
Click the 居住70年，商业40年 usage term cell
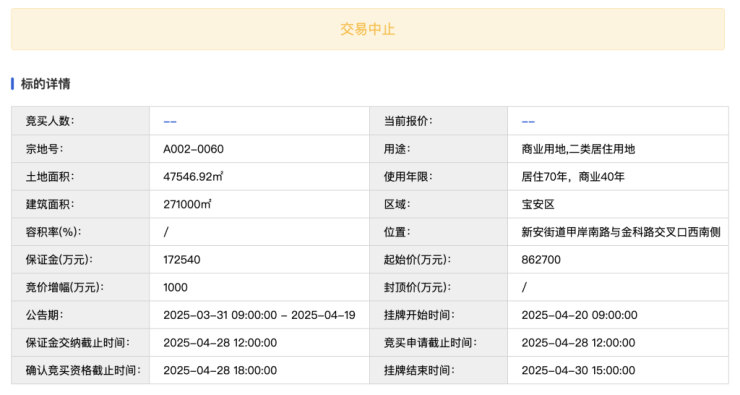(618, 176)
